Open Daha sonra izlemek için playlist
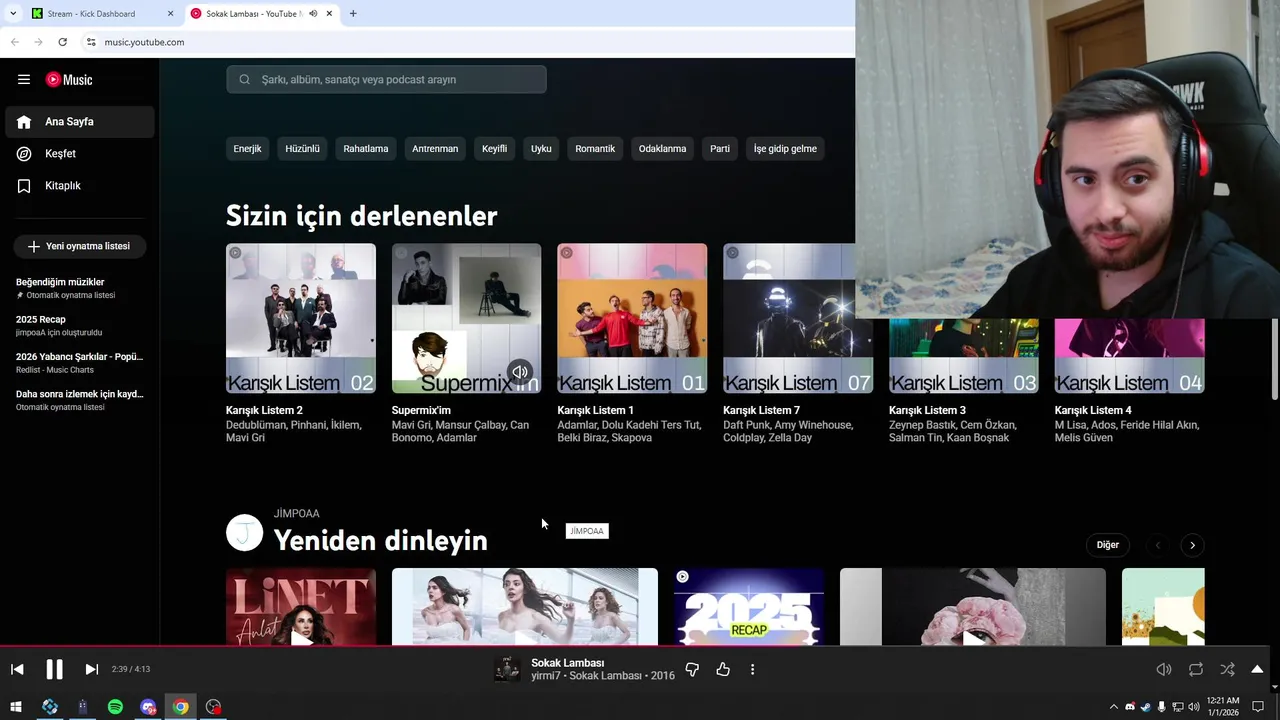The height and width of the screenshot is (720, 1280). click(x=79, y=400)
